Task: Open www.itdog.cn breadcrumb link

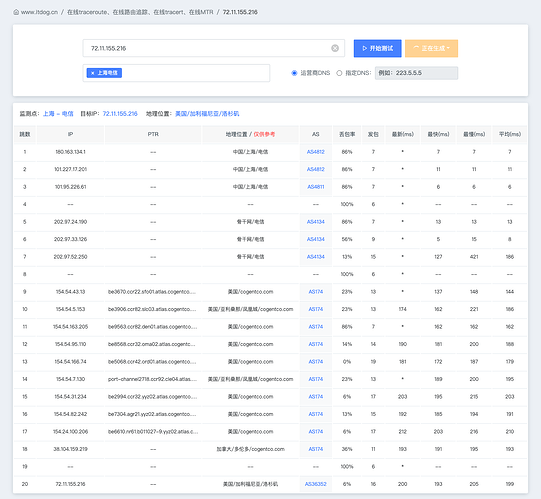Action: tap(39, 12)
